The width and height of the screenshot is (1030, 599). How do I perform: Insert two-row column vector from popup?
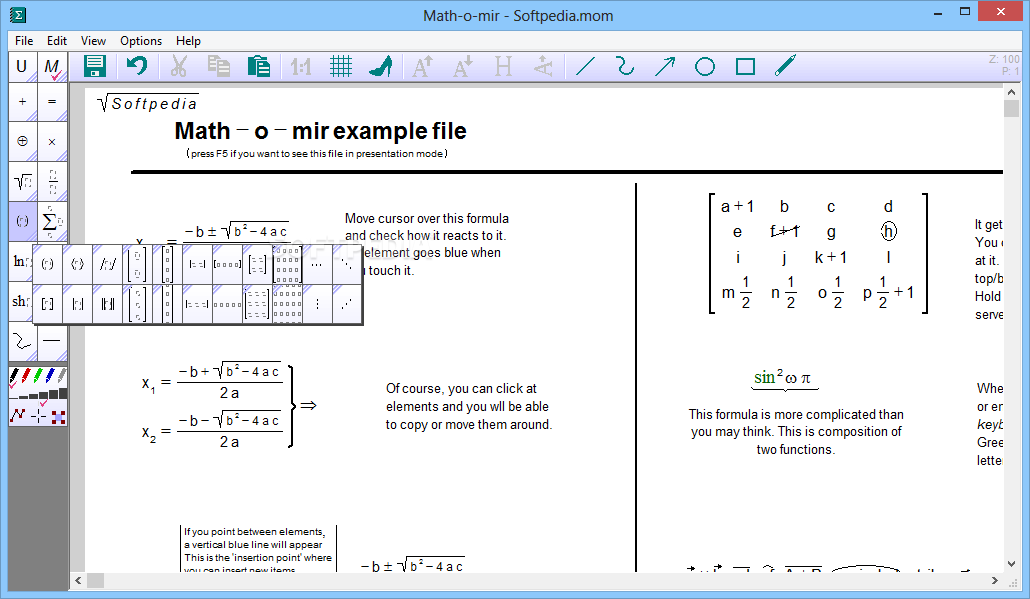tap(137, 265)
